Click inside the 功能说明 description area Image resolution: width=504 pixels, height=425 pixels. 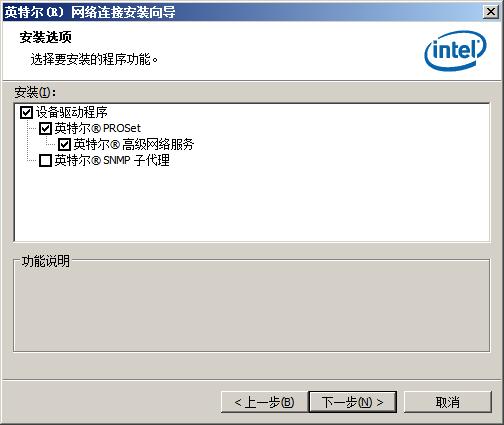coord(252,308)
